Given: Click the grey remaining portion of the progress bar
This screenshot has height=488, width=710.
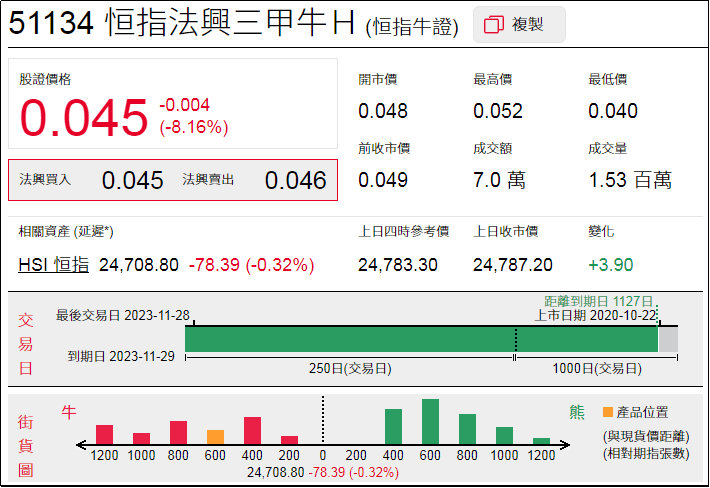Looking at the screenshot, I should point(668,340).
